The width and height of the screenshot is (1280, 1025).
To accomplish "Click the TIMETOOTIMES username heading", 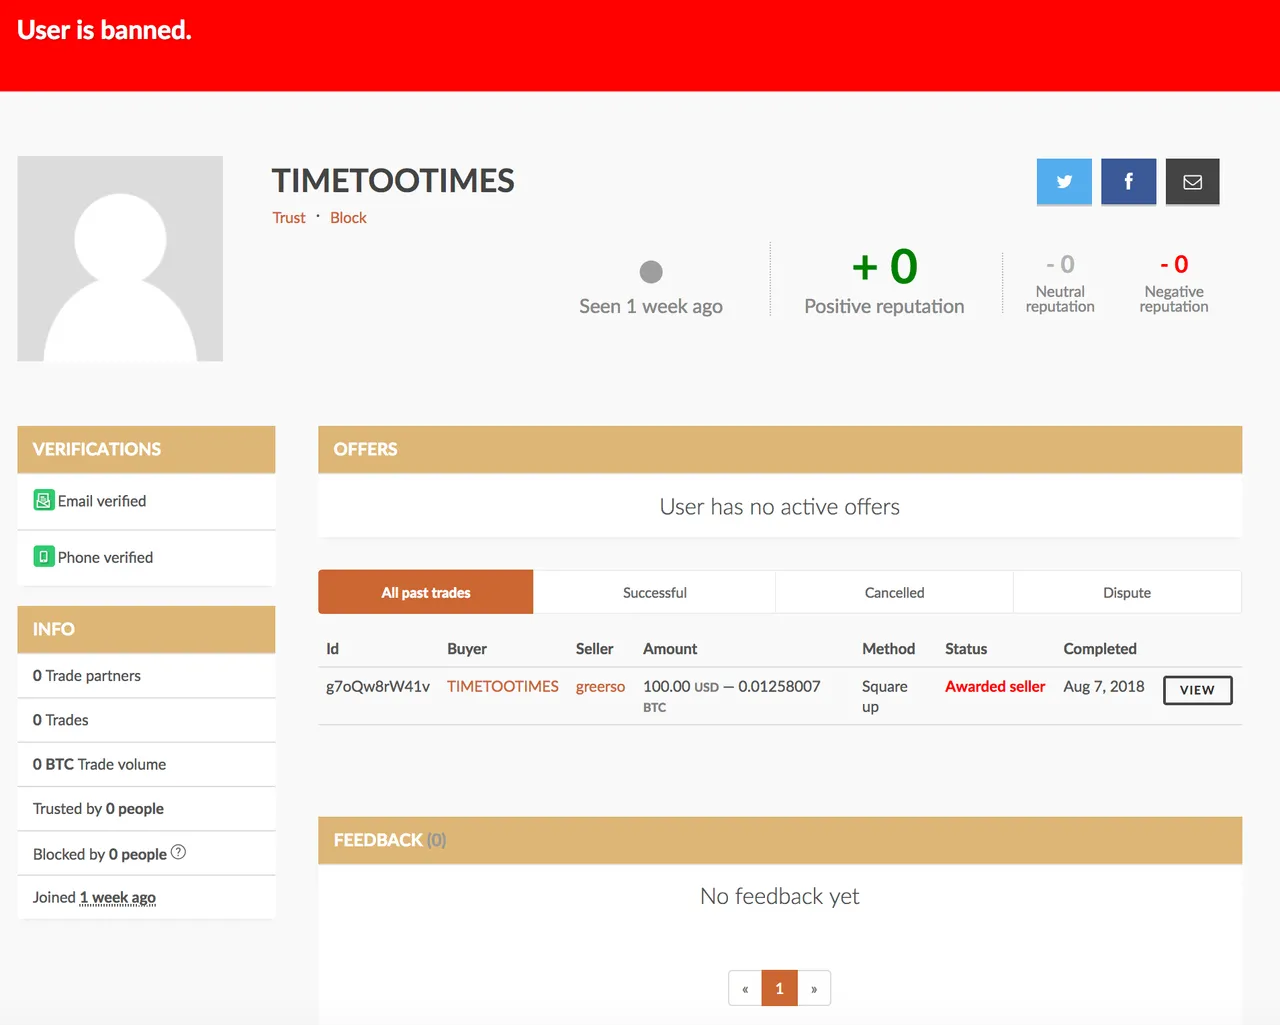I will (x=393, y=181).
